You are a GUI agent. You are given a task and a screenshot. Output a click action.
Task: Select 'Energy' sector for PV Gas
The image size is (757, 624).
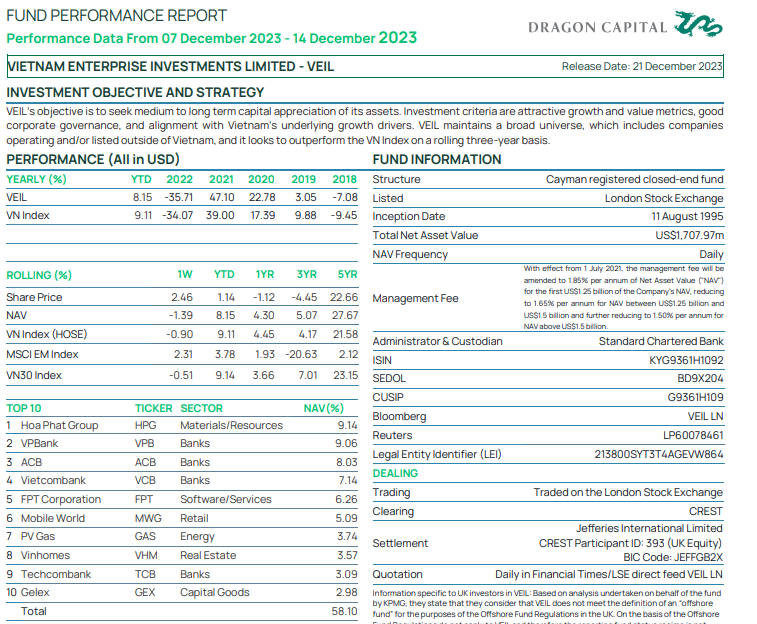click(x=197, y=537)
